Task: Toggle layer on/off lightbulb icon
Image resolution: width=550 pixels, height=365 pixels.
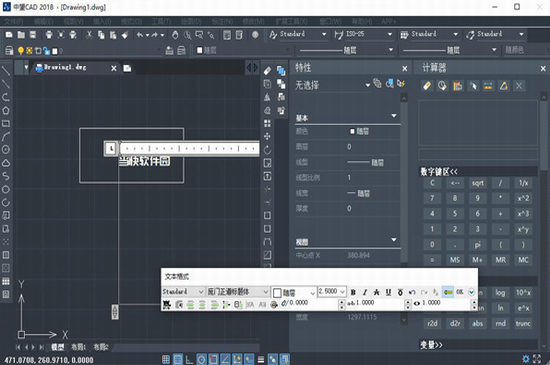Action: [x=21, y=51]
